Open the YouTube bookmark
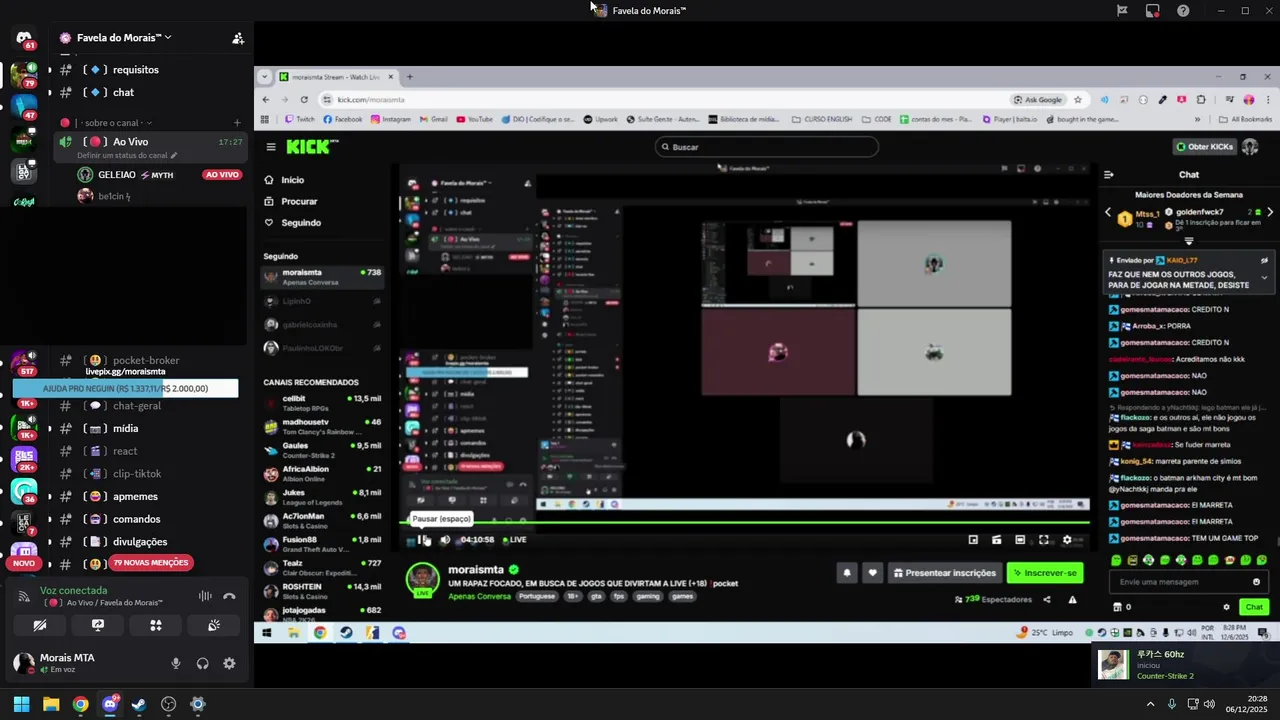 point(475,119)
